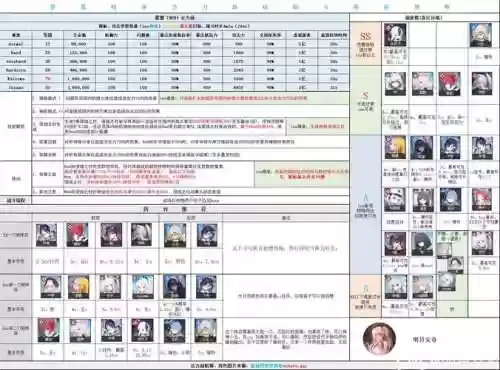Open the grey-haired dark portrait in S tier
The image size is (500, 370).
tap(482, 84)
